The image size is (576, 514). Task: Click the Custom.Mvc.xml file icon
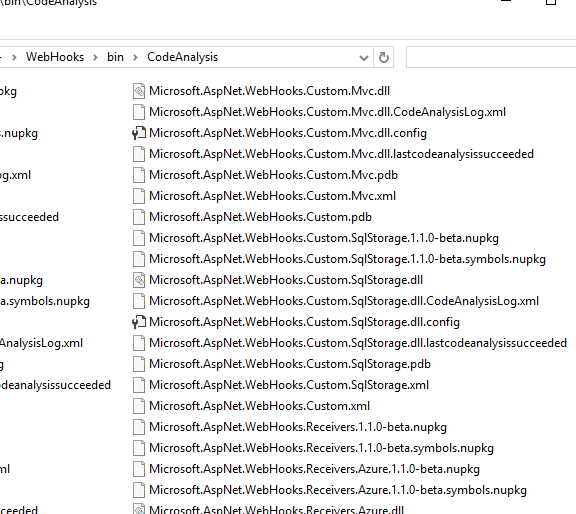tap(139, 196)
